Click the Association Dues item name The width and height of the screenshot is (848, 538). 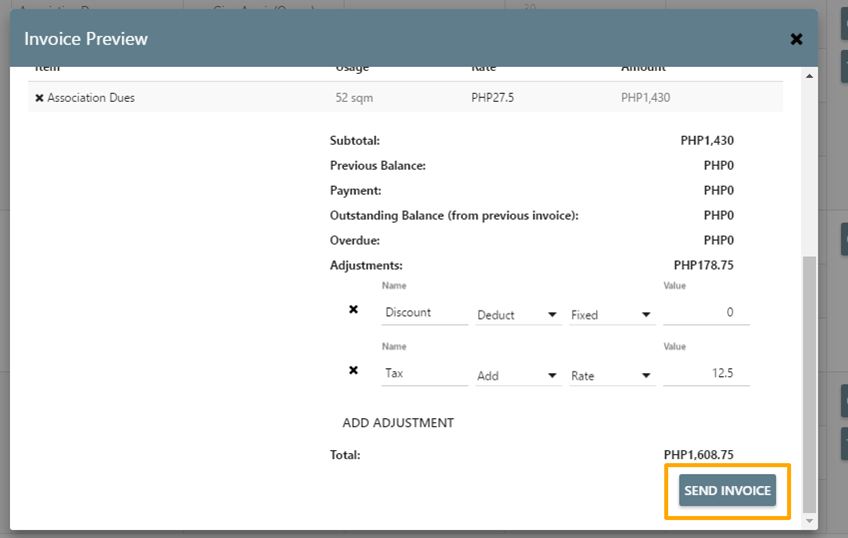(91, 98)
